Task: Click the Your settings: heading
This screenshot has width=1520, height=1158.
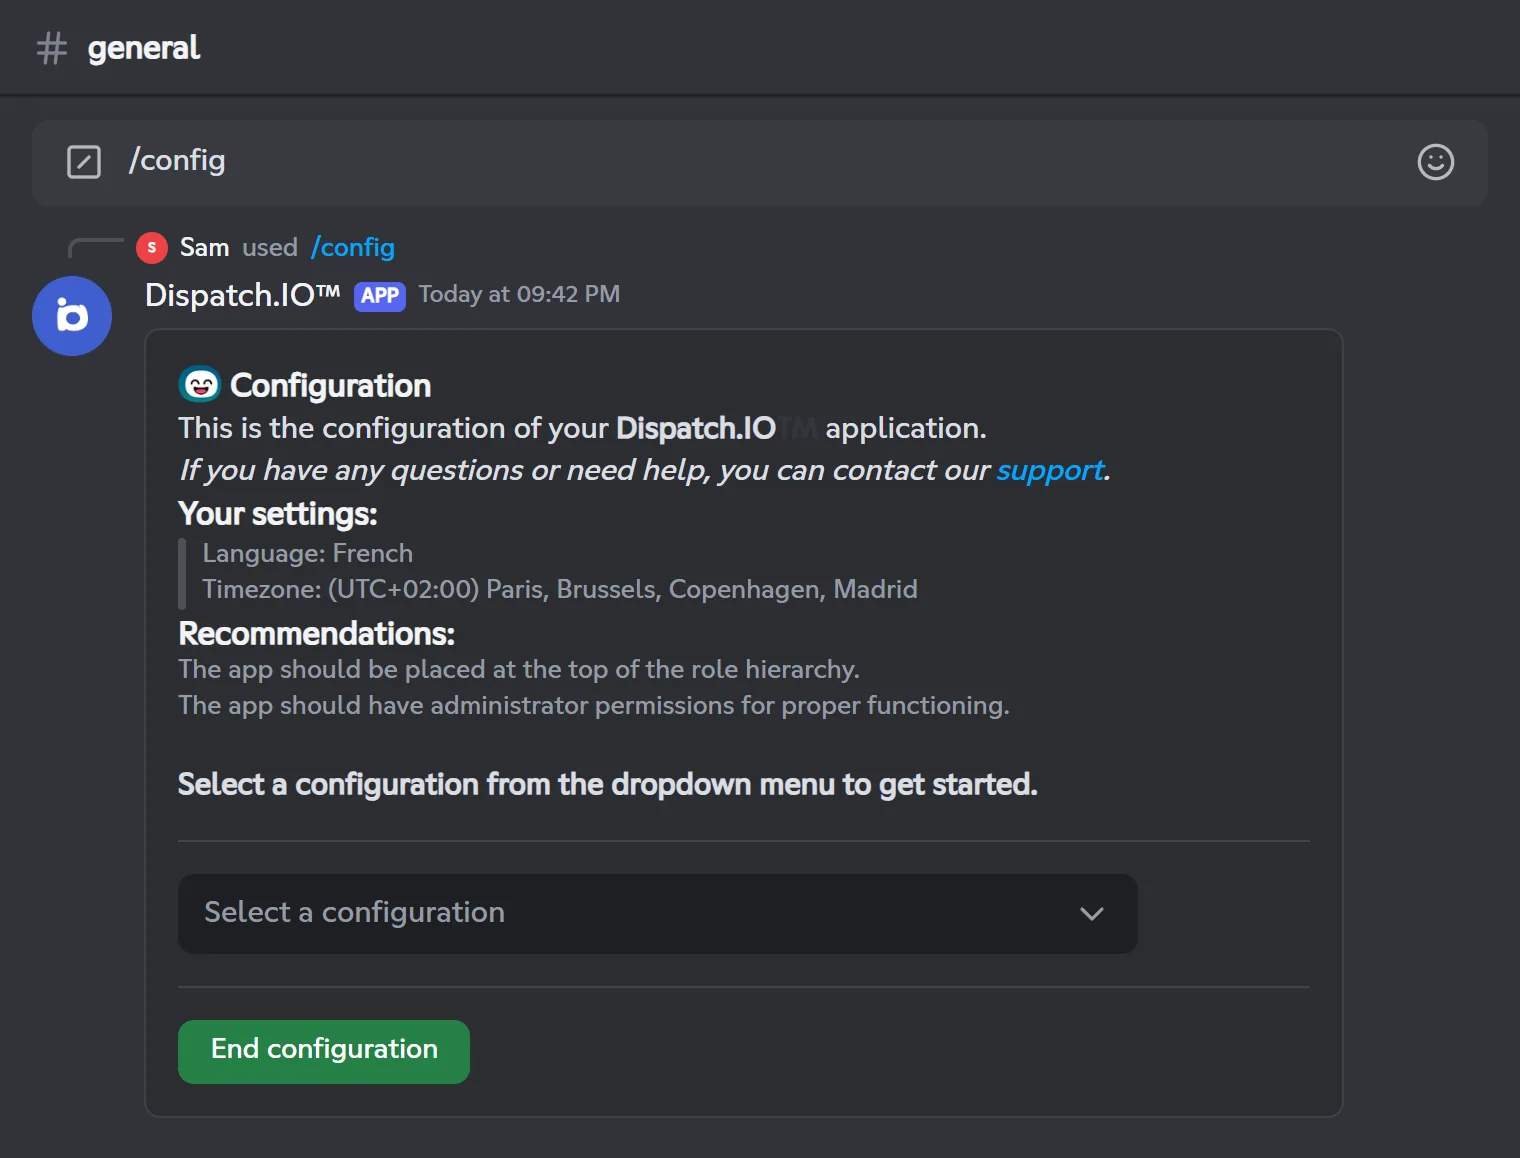Action: (x=278, y=514)
